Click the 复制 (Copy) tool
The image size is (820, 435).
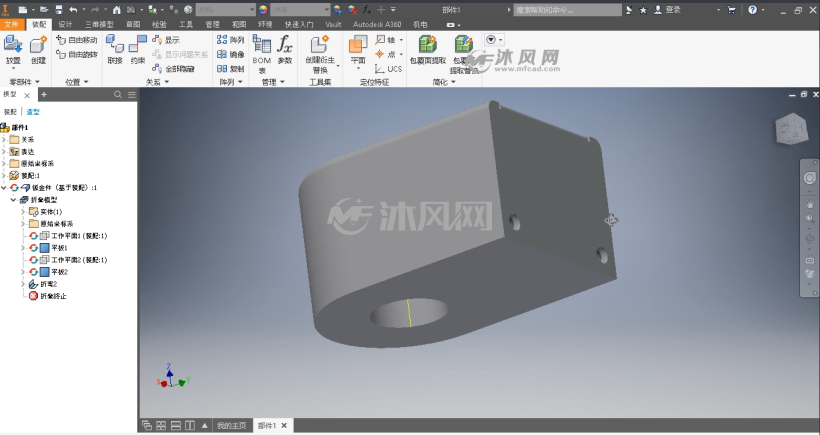pos(231,68)
